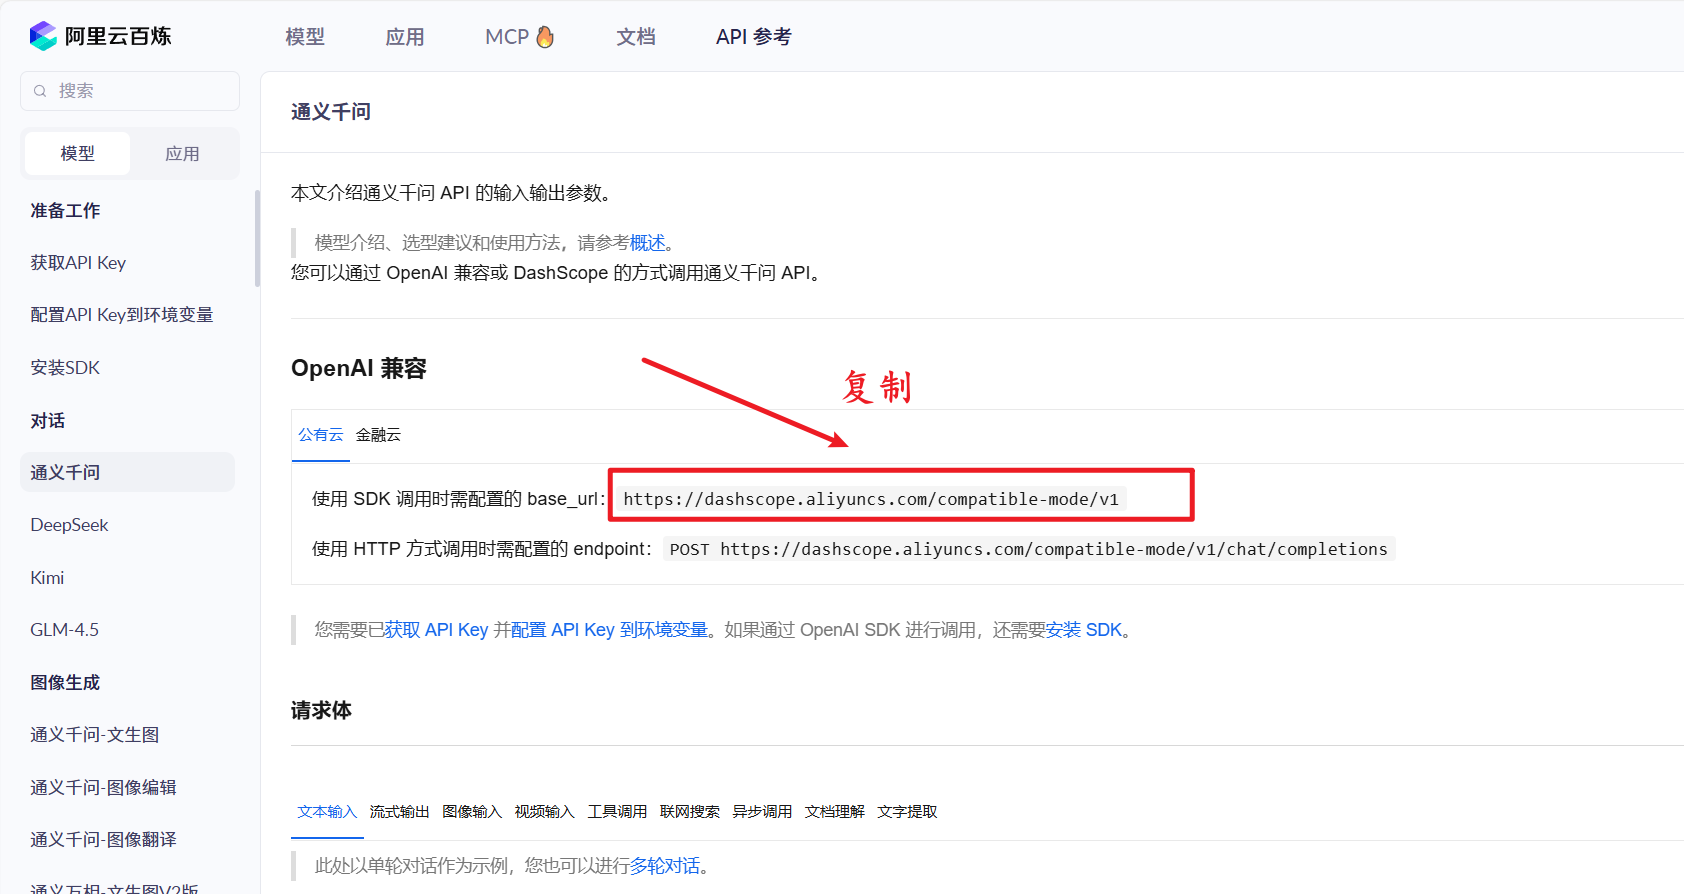Click the 阿里云百炼 logo icon
This screenshot has width=1684, height=894.
click(x=43, y=36)
